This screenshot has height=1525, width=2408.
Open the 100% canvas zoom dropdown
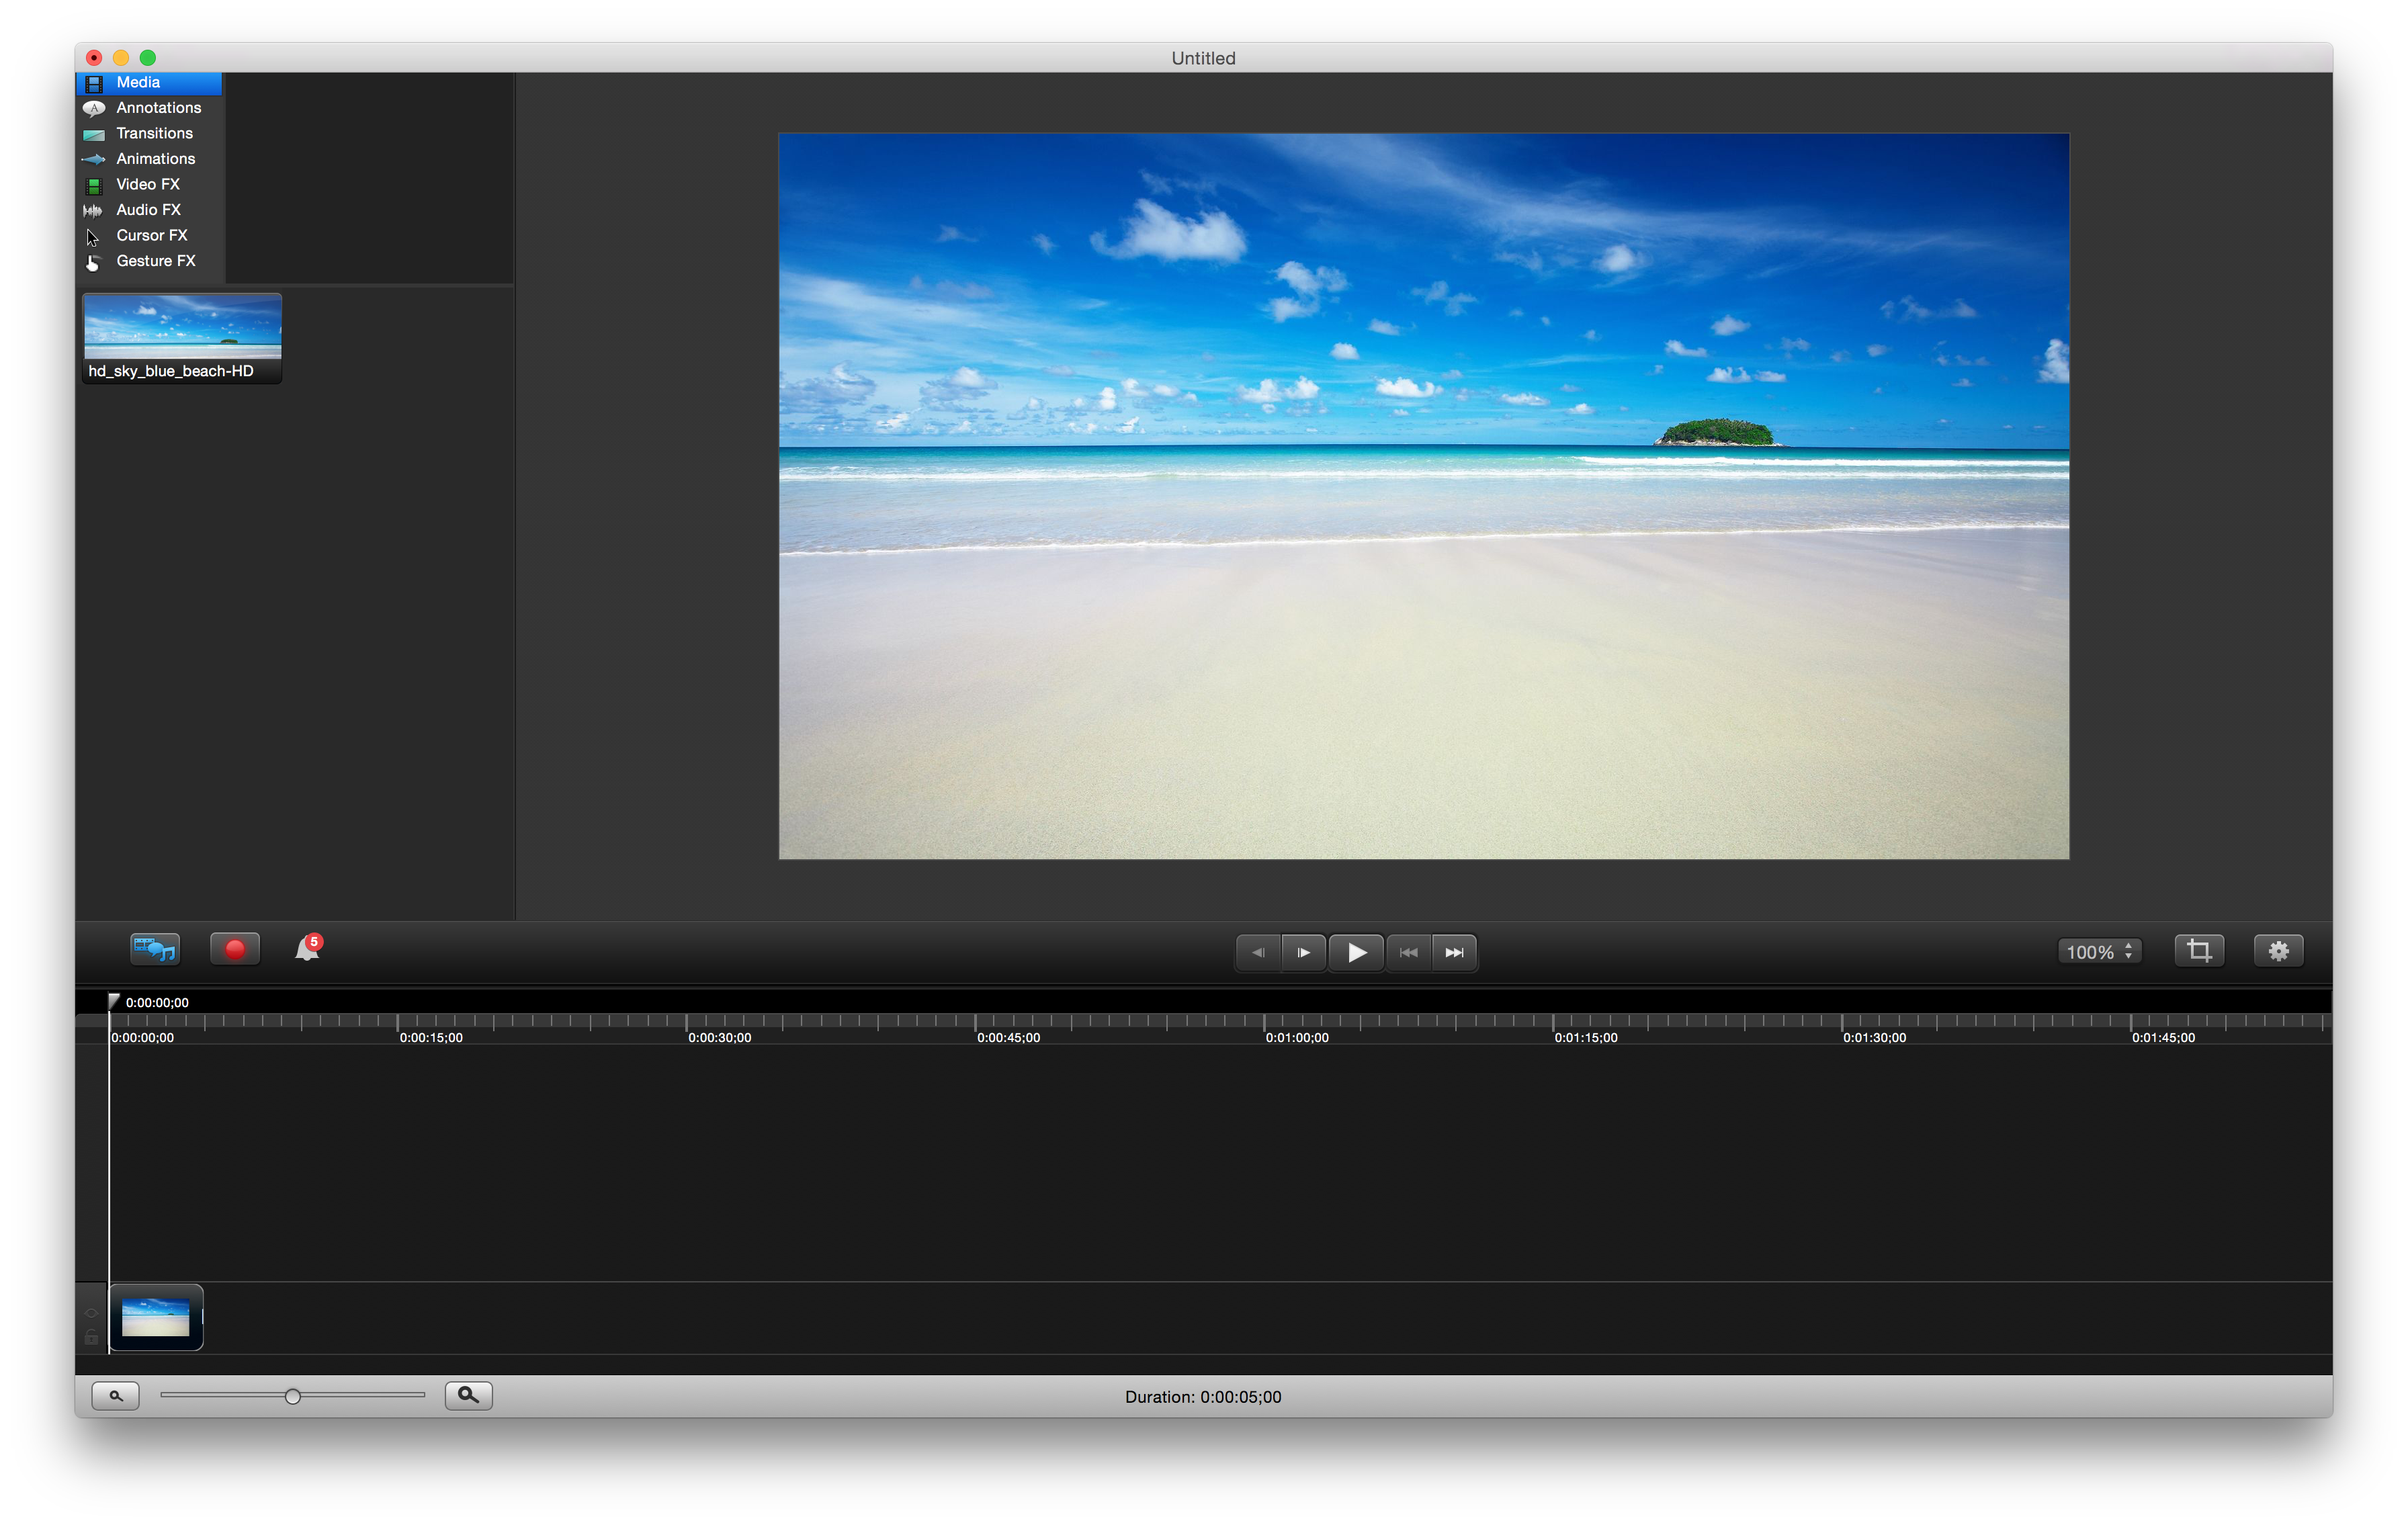pyautogui.click(x=2099, y=952)
